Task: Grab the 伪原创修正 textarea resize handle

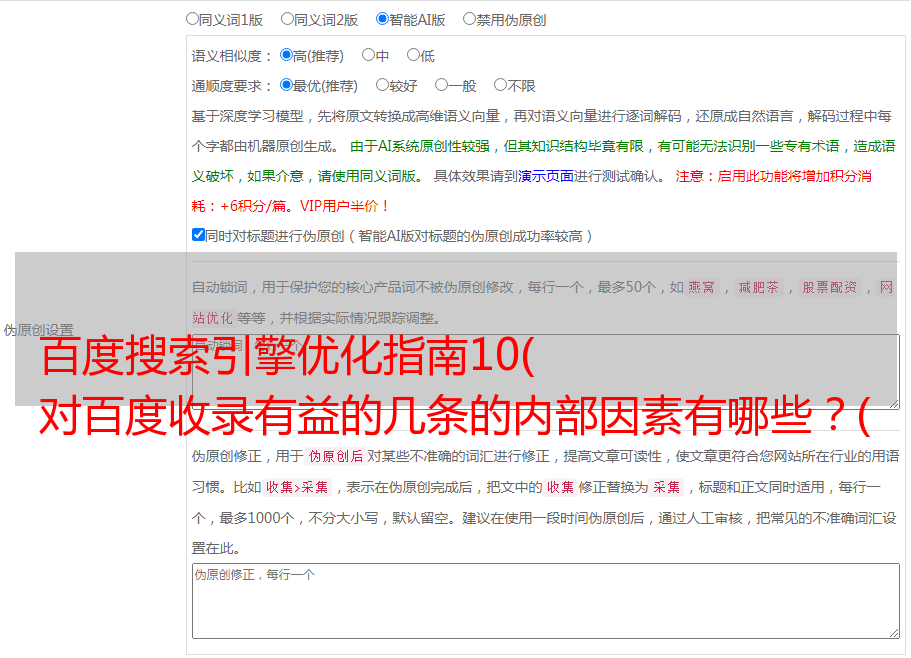Action: click(894, 634)
